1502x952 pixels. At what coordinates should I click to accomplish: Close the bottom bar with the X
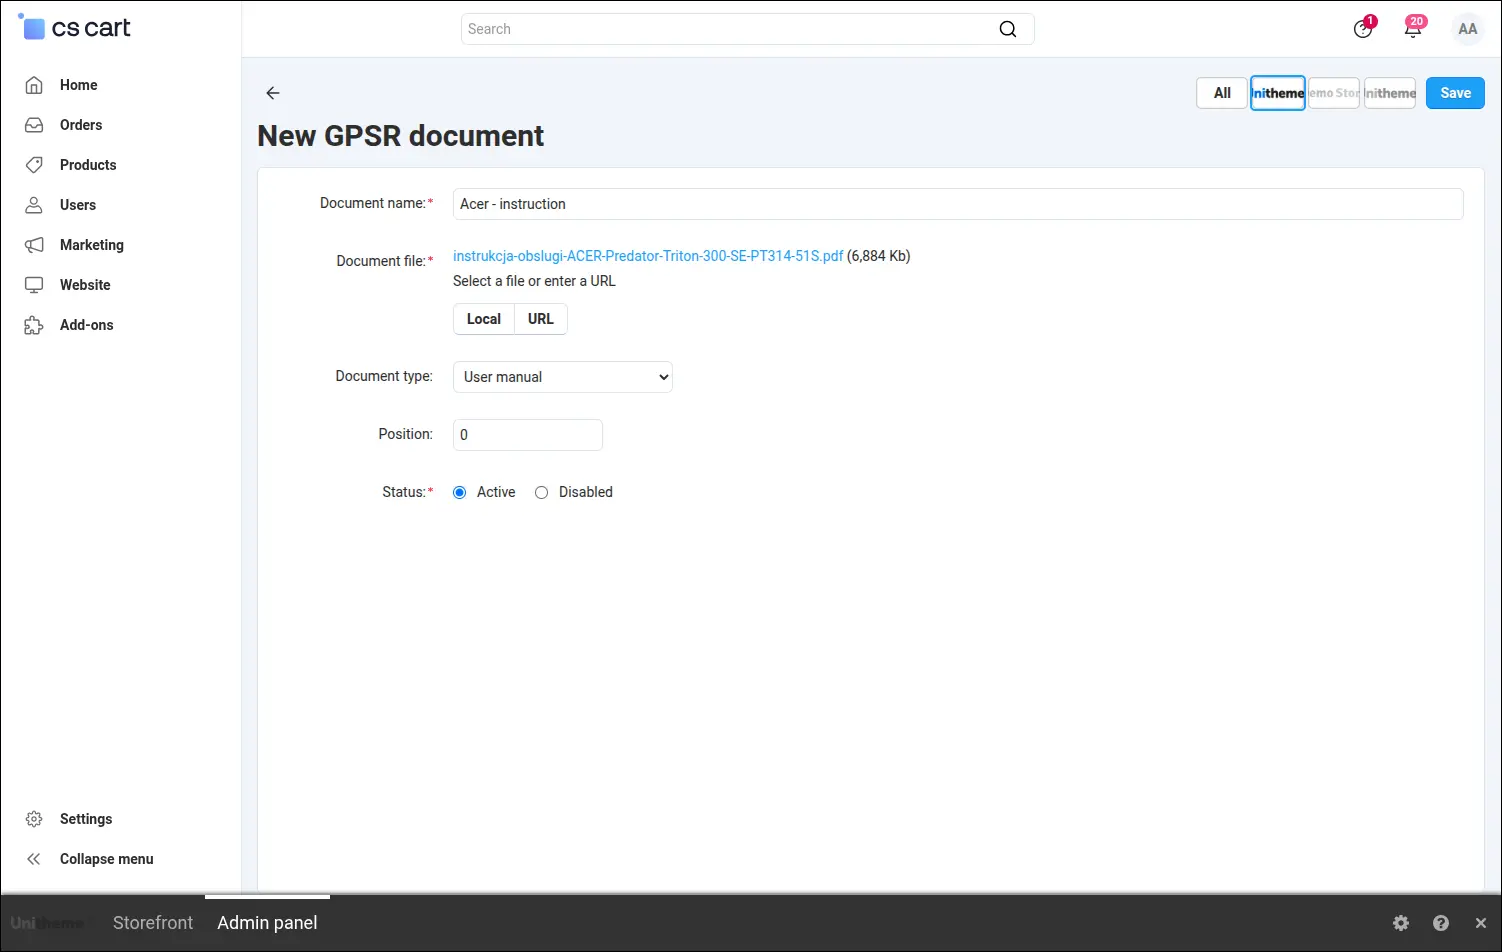1481,923
